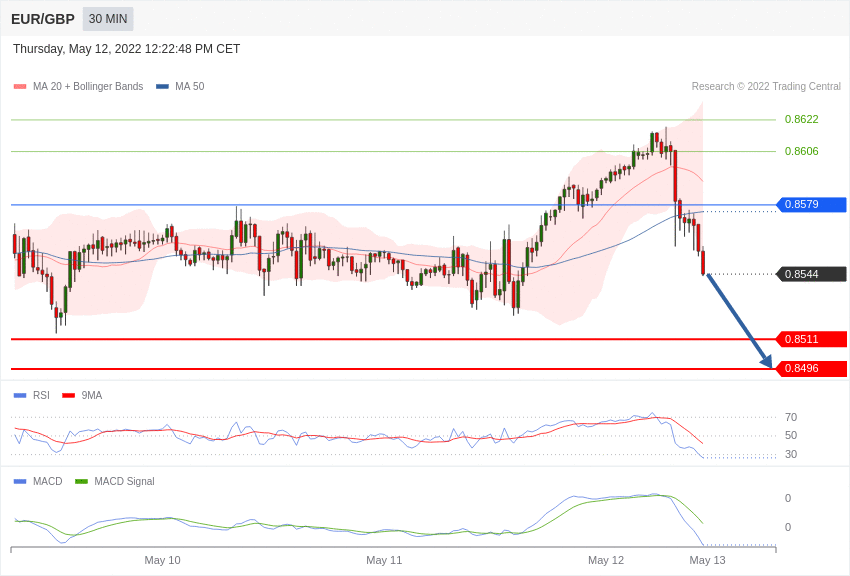Click the MACD legend label

(48, 481)
